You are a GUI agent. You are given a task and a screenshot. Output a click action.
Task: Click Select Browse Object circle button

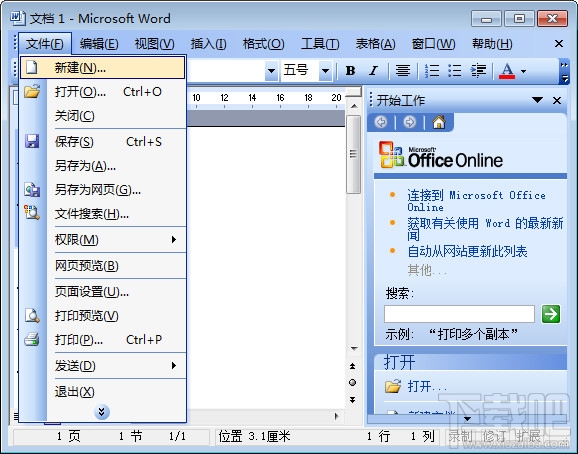pos(353,383)
